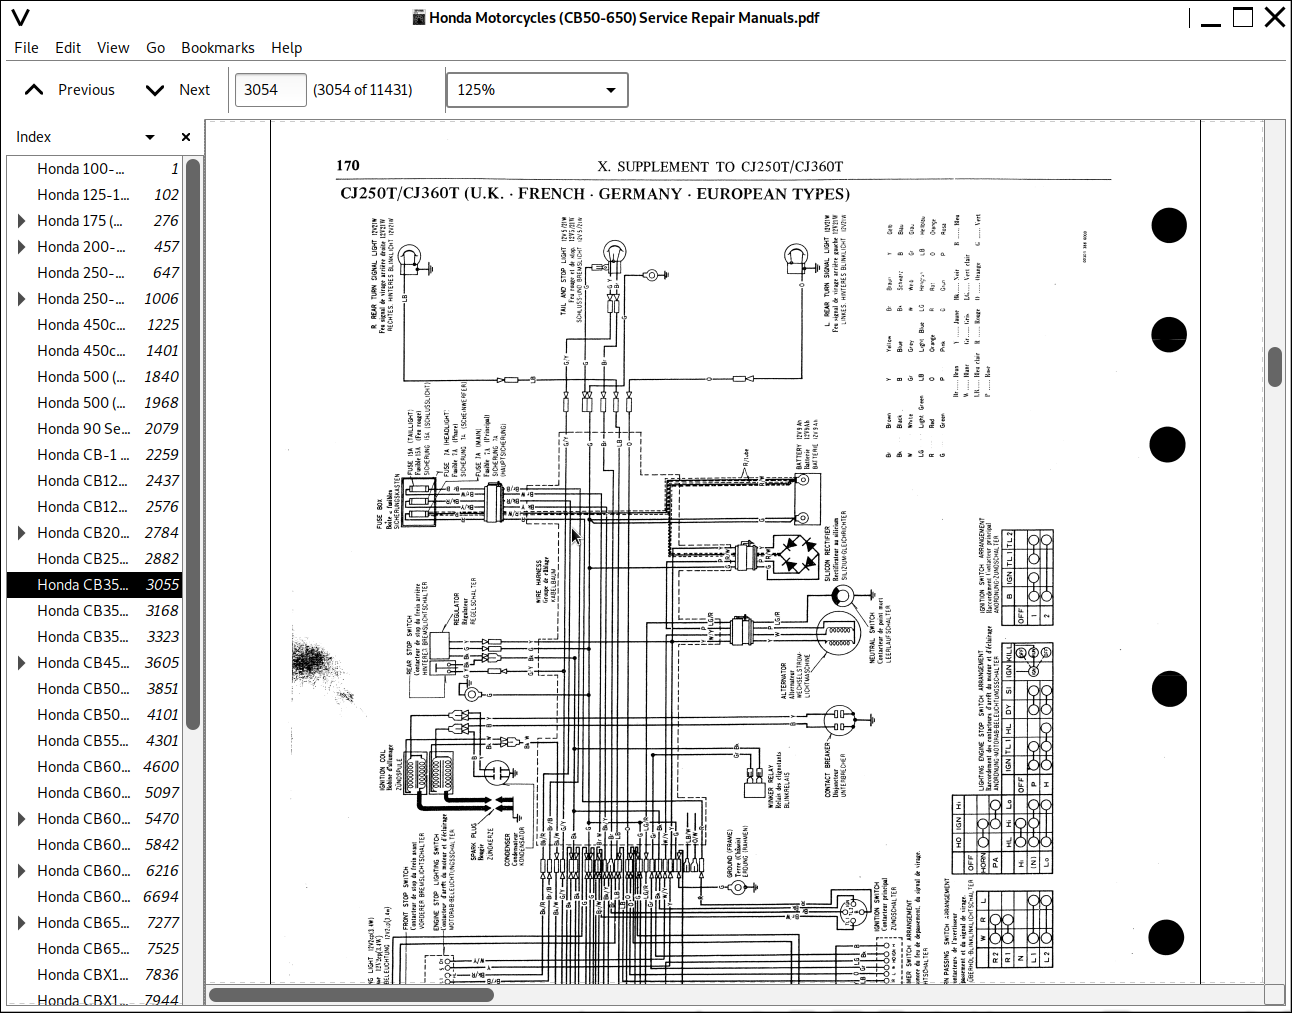Screen dimensions: 1292x1013
Task: Select the Honda 100 bookmark
Action: tap(95, 169)
